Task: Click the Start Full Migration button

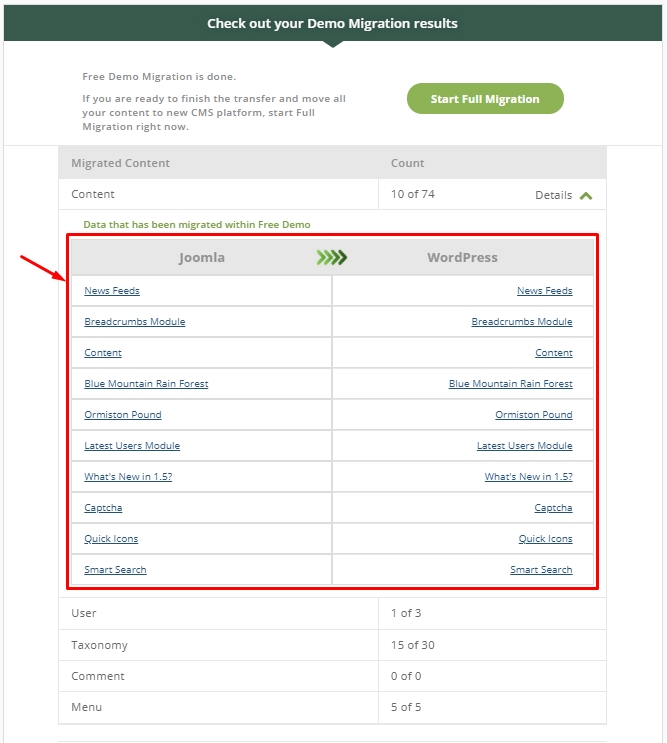Action: tap(485, 99)
